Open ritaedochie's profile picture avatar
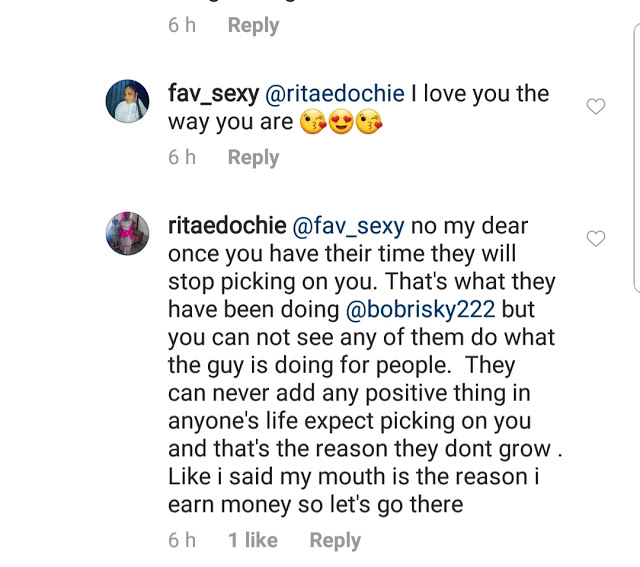The width and height of the screenshot is (640, 567). [x=128, y=233]
